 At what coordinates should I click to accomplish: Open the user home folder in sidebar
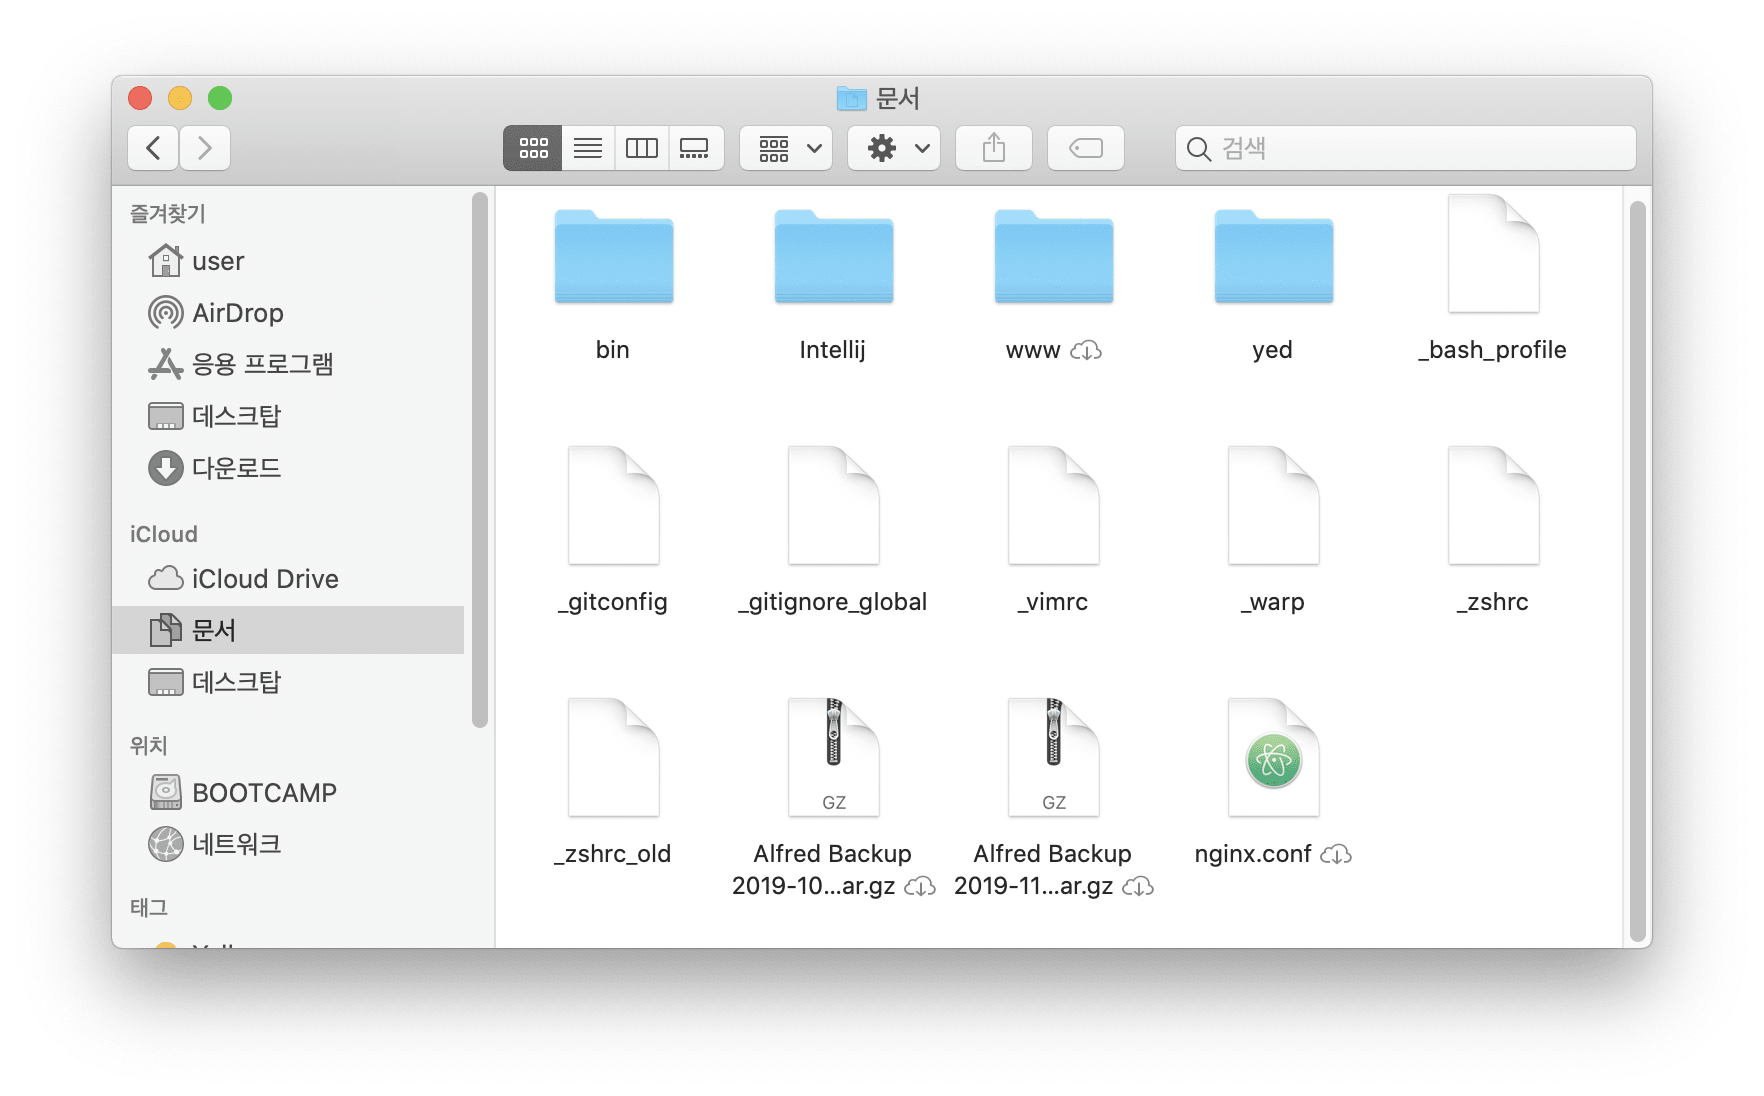tap(288, 261)
